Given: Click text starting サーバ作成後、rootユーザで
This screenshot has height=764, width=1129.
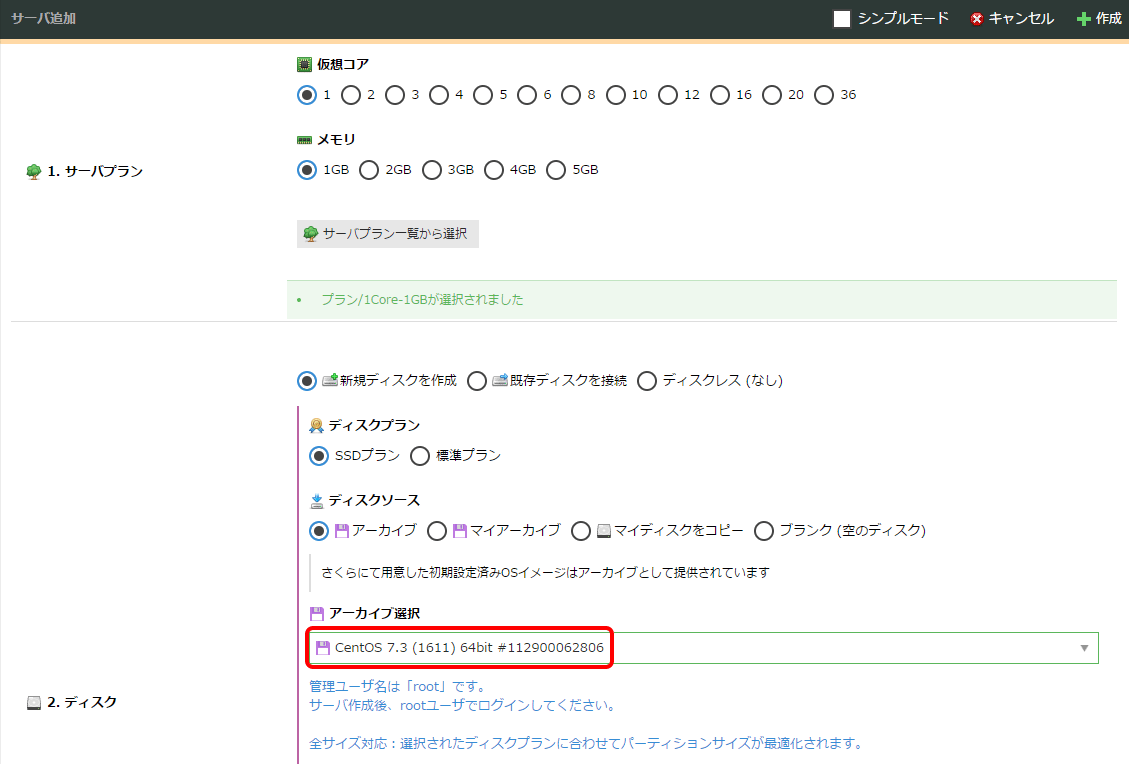Looking at the screenshot, I should (464, 706).
